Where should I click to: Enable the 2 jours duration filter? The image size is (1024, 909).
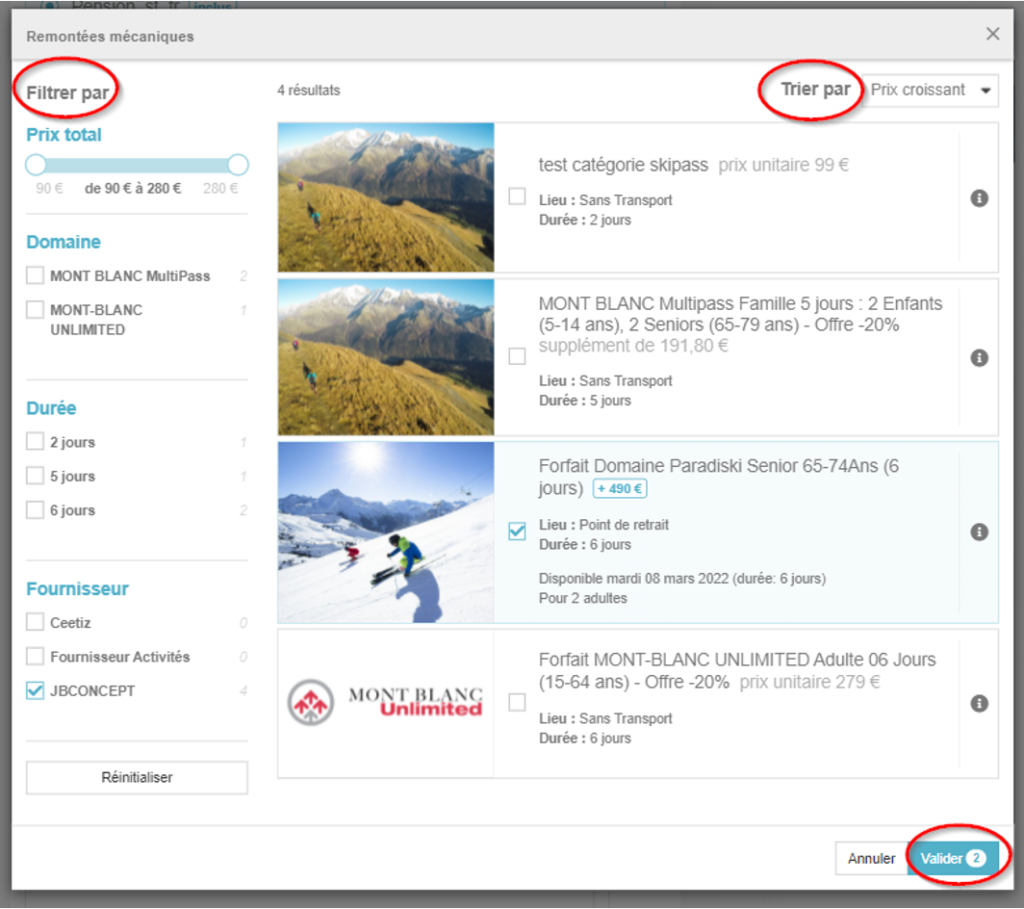(35, 442)
